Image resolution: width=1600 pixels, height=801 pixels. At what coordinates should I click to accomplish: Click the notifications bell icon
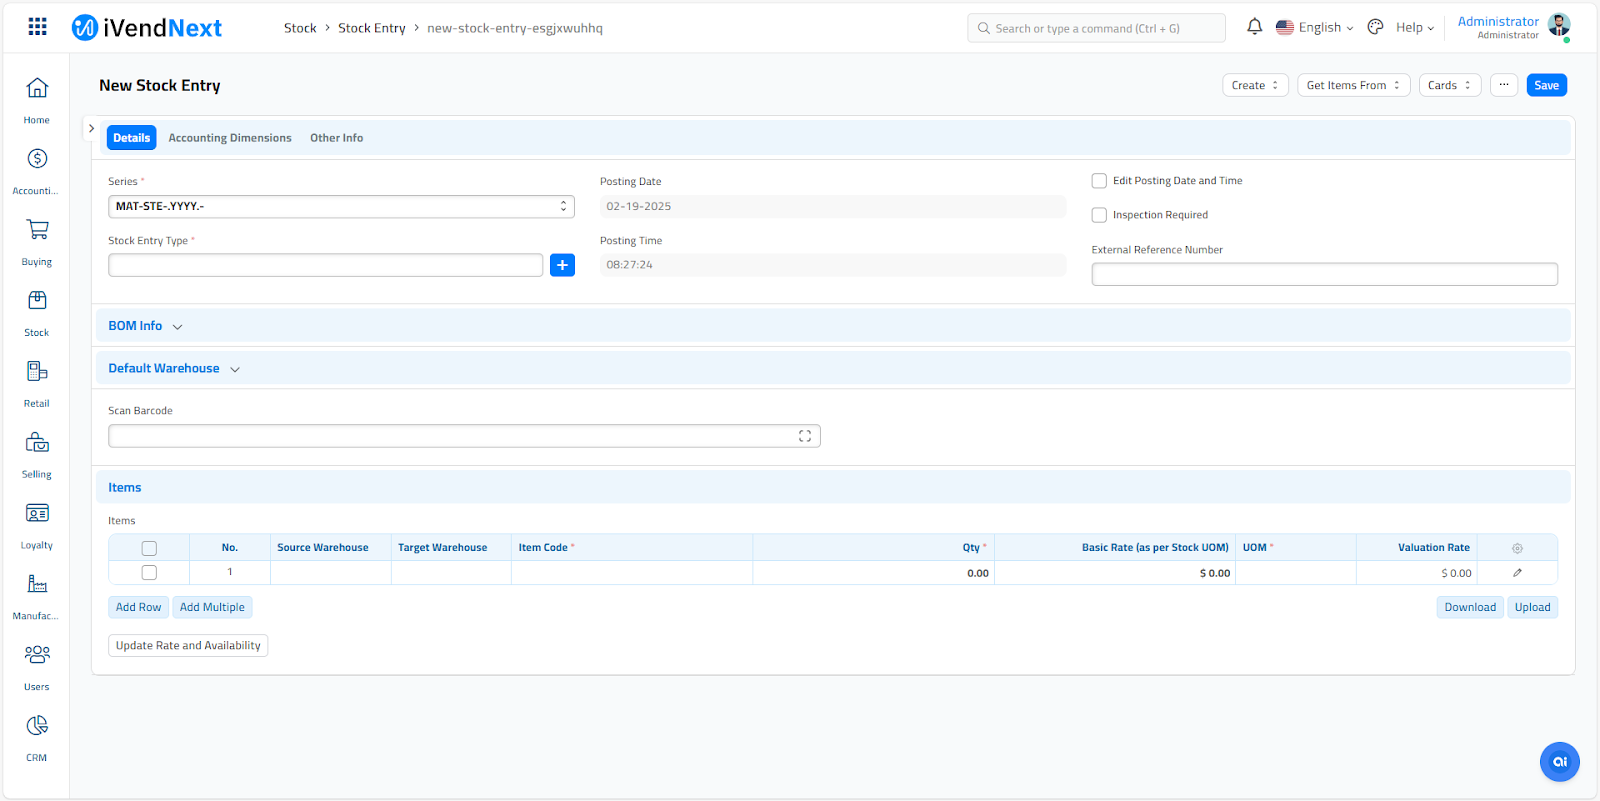pyautogui.click(x=1254, y=27)
